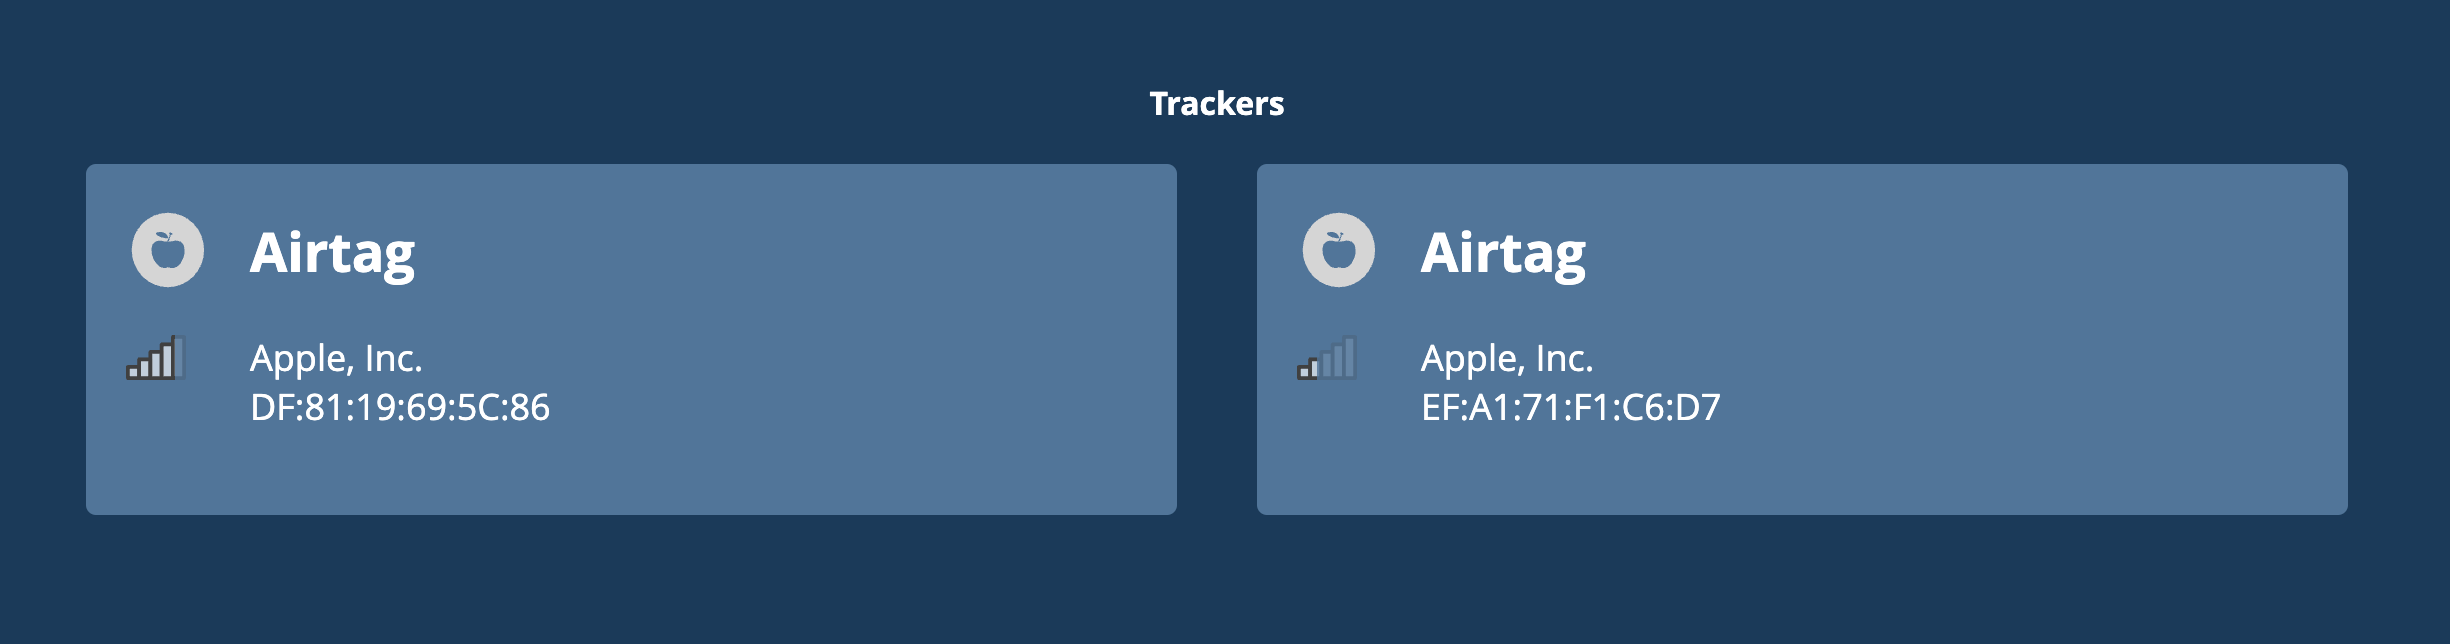Click the strong signal strength icon beside DF:81:19:69:5C:86
The height and width of the screenshot is (644, 2450).
click(x=156, y=357)
